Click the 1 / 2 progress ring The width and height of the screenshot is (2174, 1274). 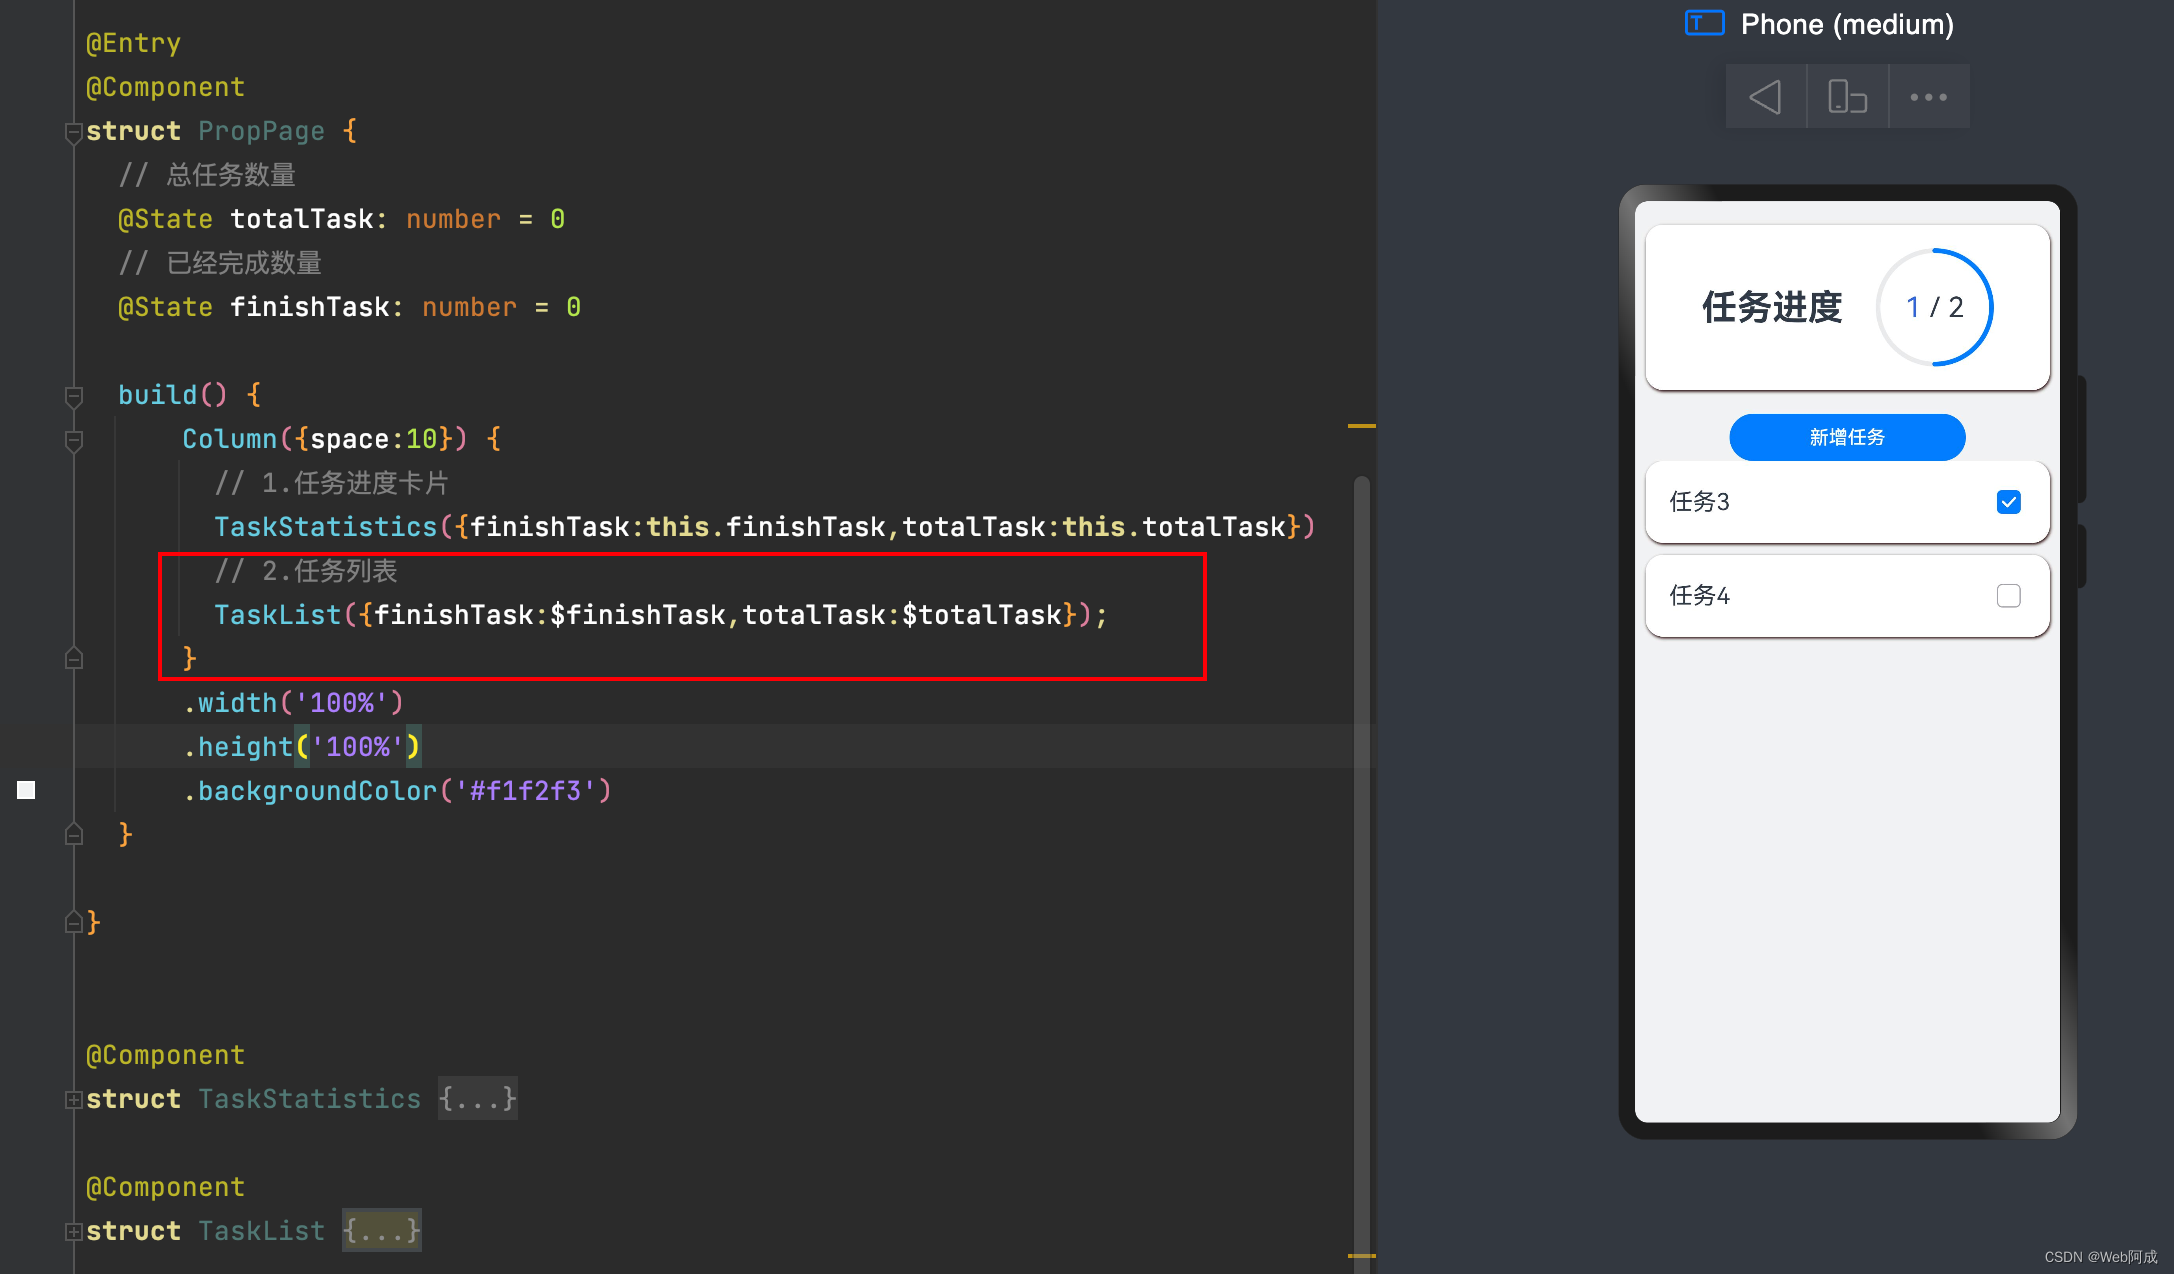tap(1934, 307)
